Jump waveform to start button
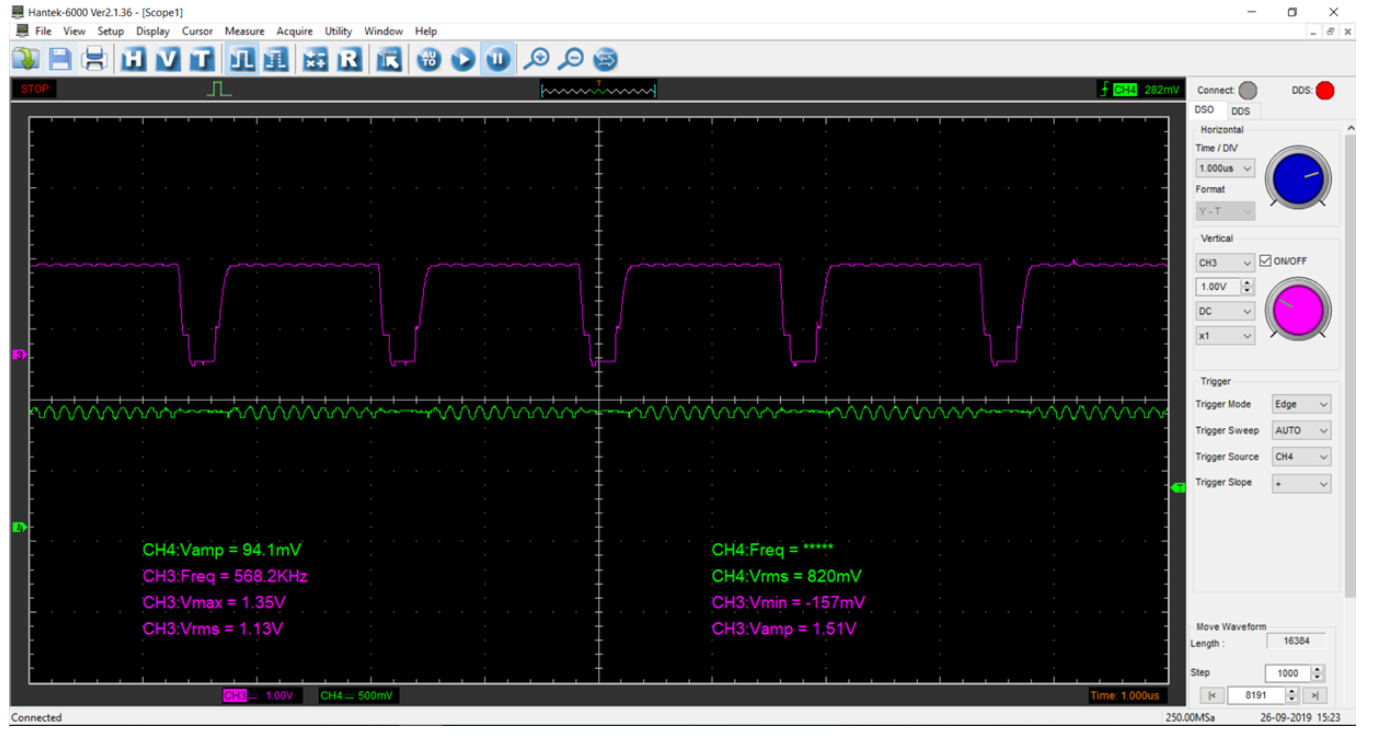 click(1211, 695)
